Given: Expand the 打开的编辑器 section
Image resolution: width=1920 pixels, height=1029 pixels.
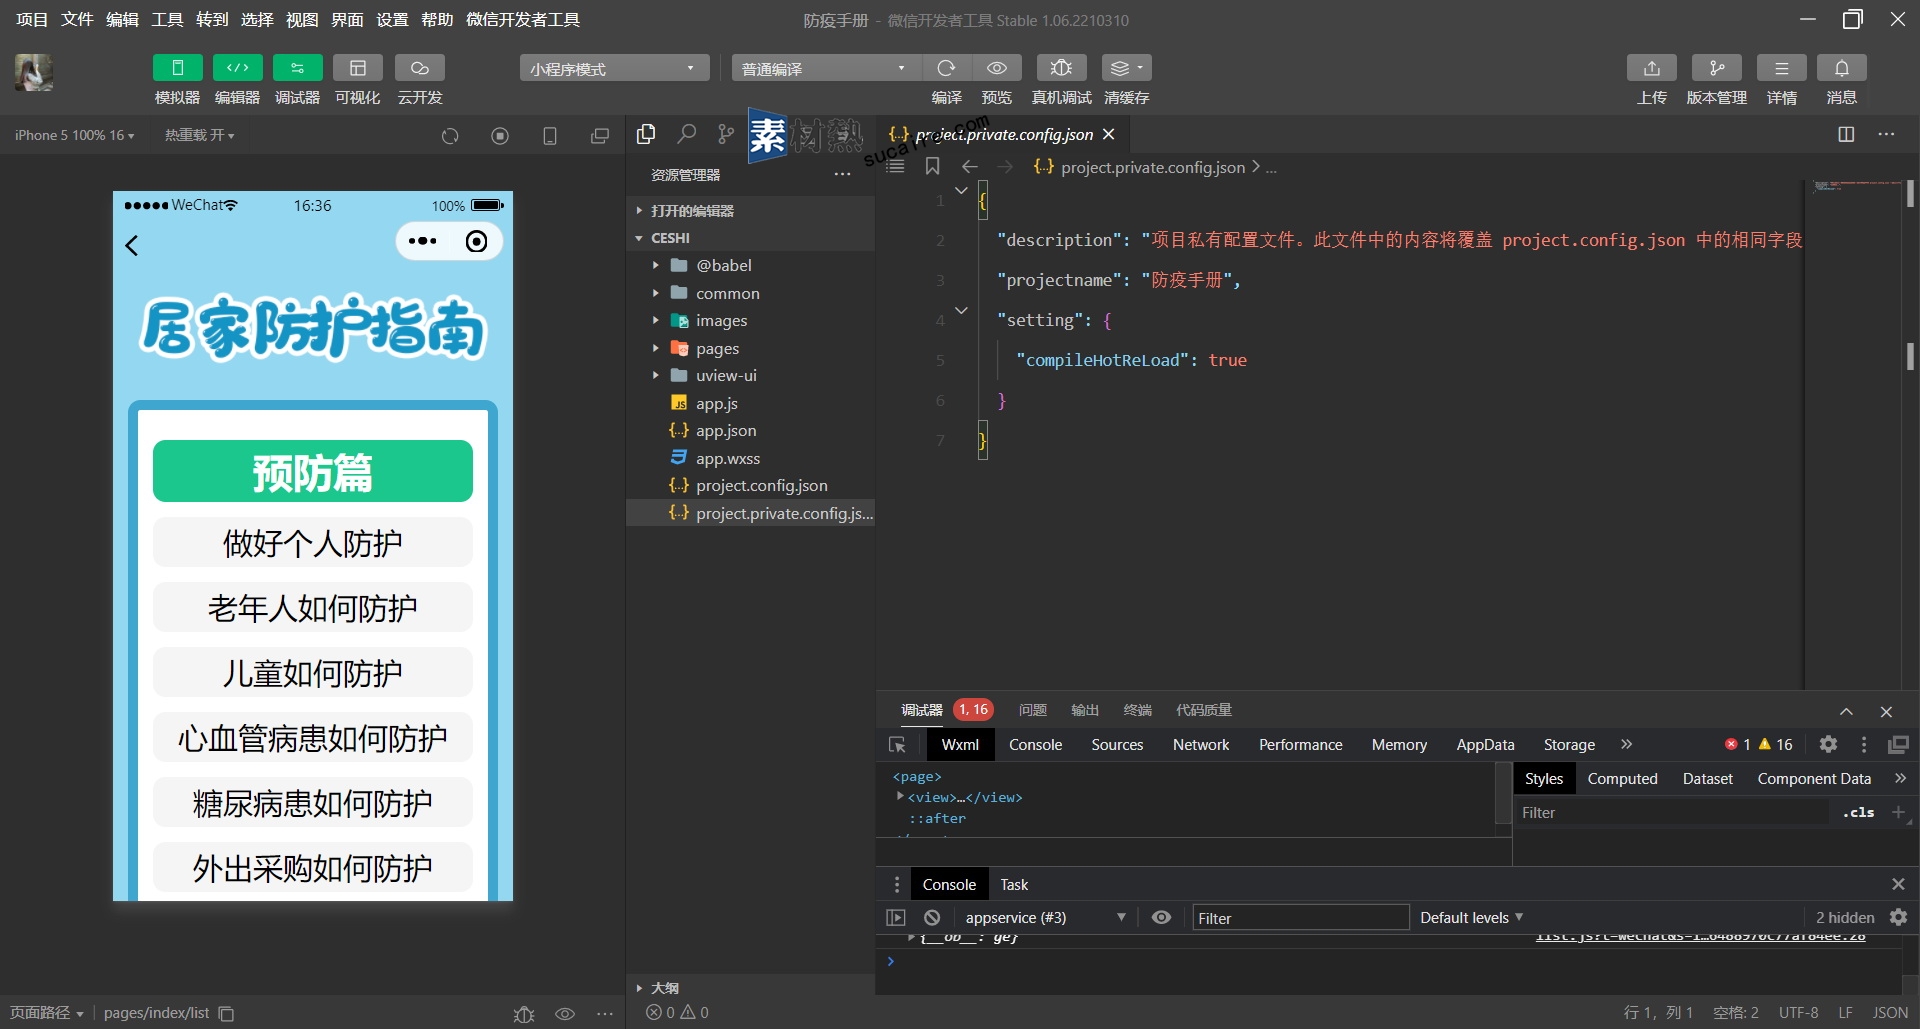Looking at the screenshot, I should coord(750,210).
